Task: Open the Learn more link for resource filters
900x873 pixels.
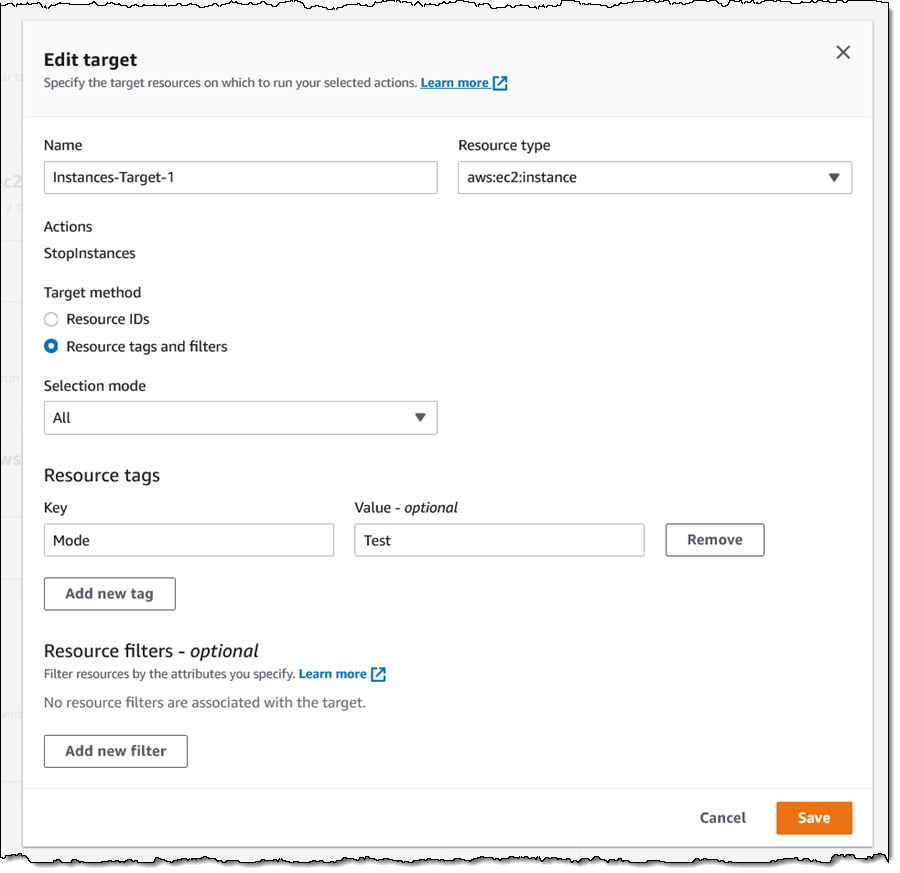Action: point(332,674)
